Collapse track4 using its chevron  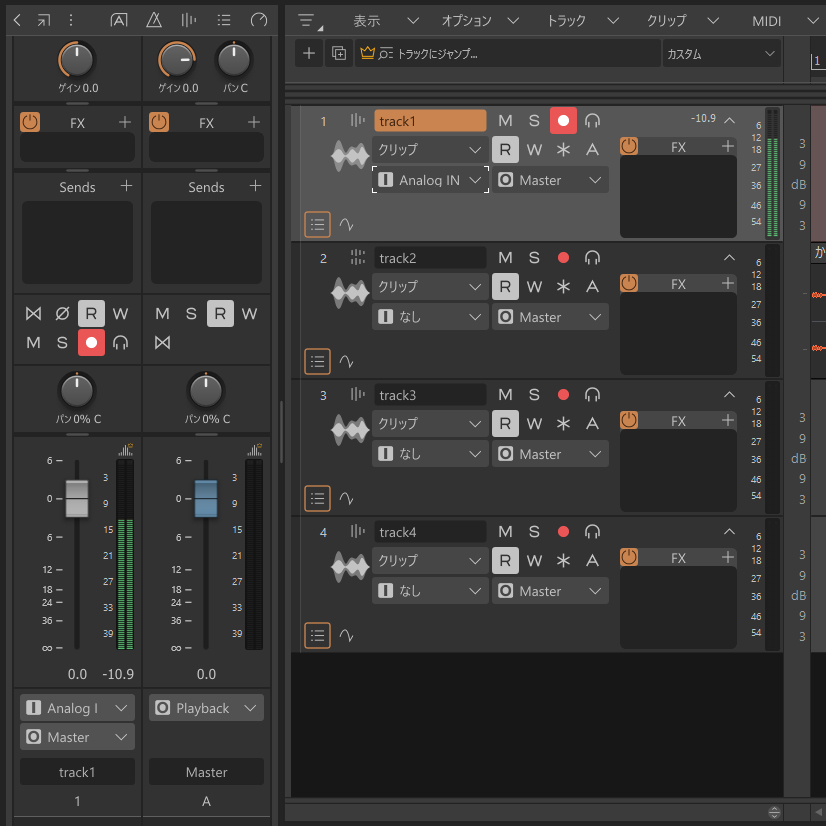pos(729,532)
